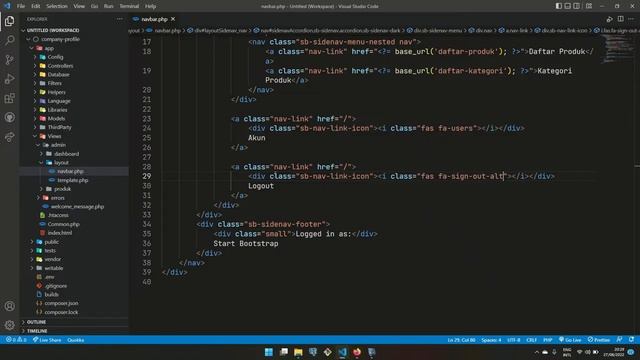This screenshot has width=640, height=360.
Task: Open the Selection menu
Action: pyautogui.click(x=57, y=6)
